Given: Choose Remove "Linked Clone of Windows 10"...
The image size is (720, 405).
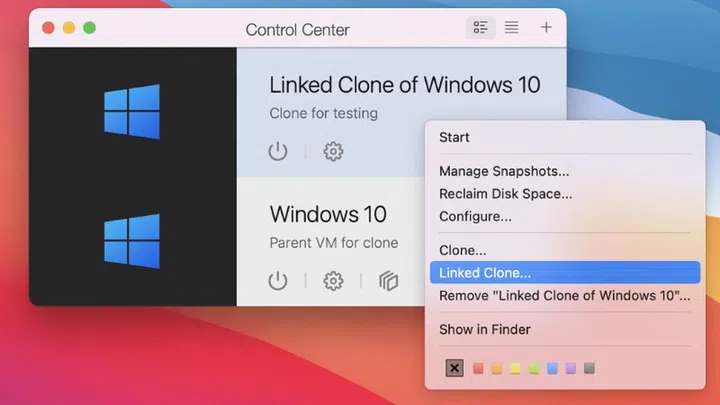Looking at the screenshot, I should point(564,295).
